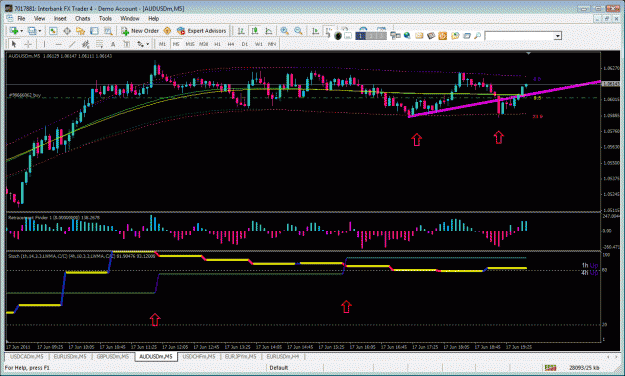
Task: Toggle the chart shift icon
Action: pos(329,30)
